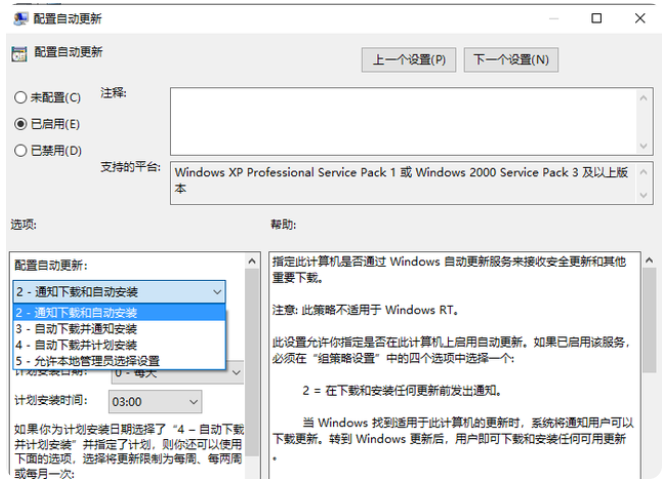The width and height of the screenshot is (667, 484).
Task: Click inside the 注释 comment box
Action: pos(403,122)
